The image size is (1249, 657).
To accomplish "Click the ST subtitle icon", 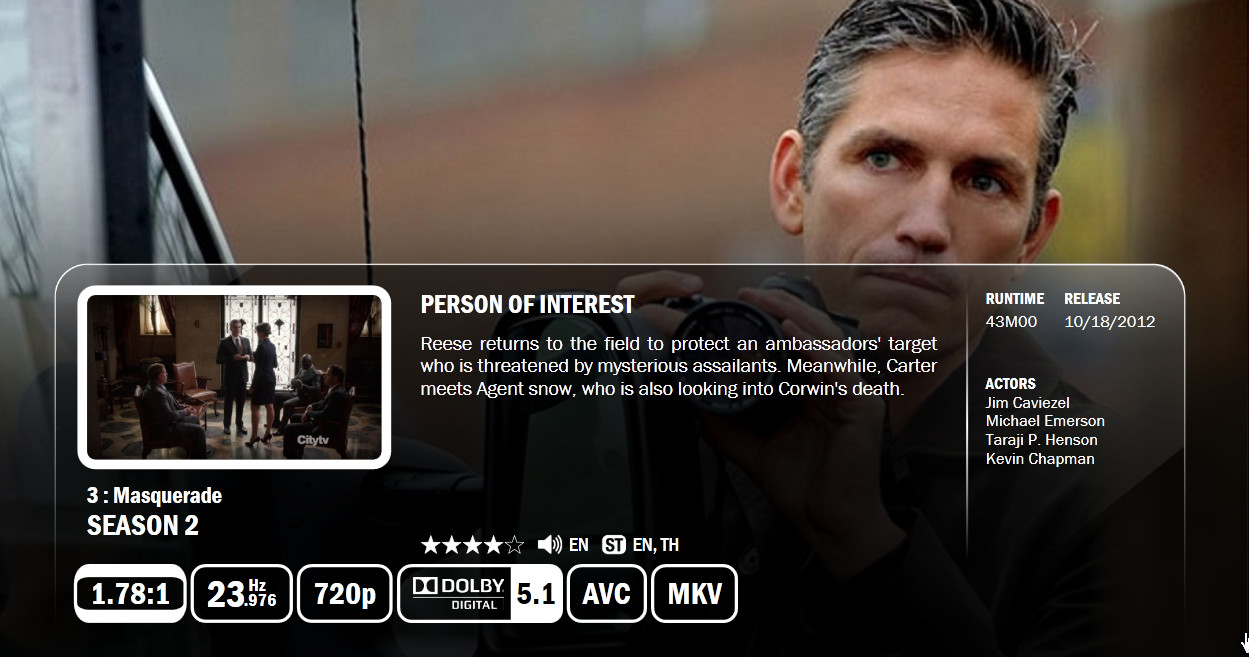I will coord(614,545).
